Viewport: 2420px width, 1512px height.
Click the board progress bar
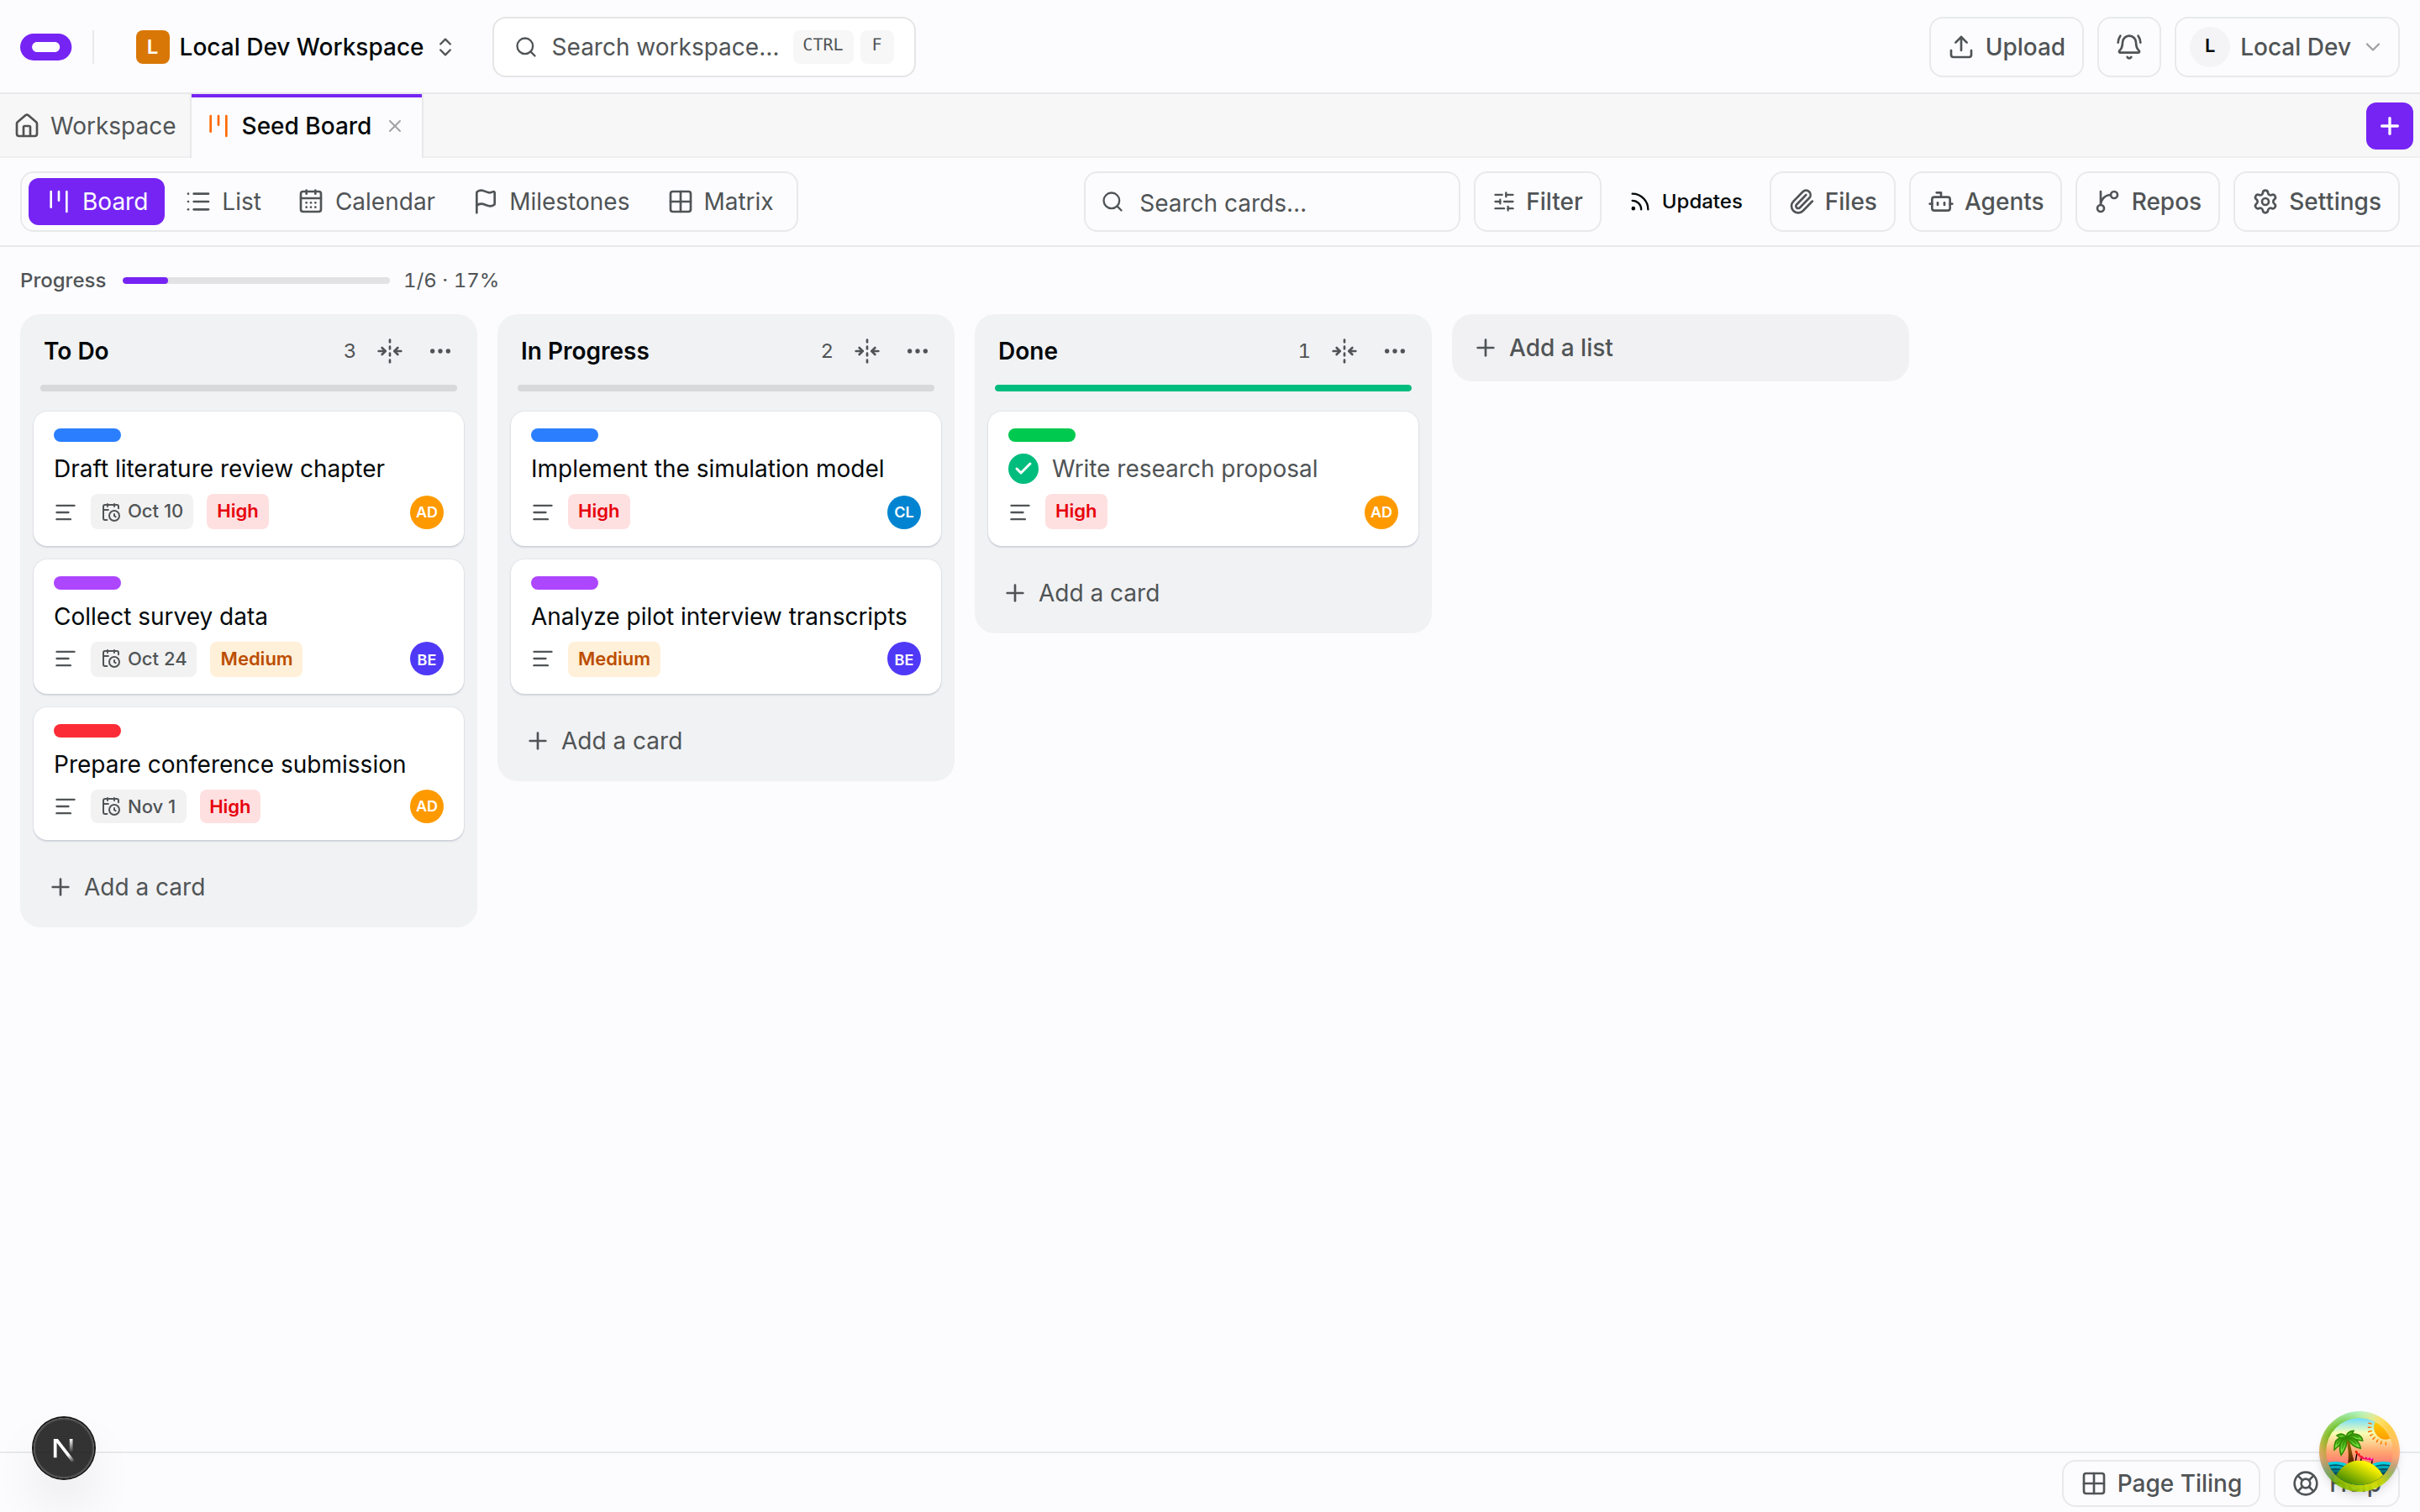(256, 281)
